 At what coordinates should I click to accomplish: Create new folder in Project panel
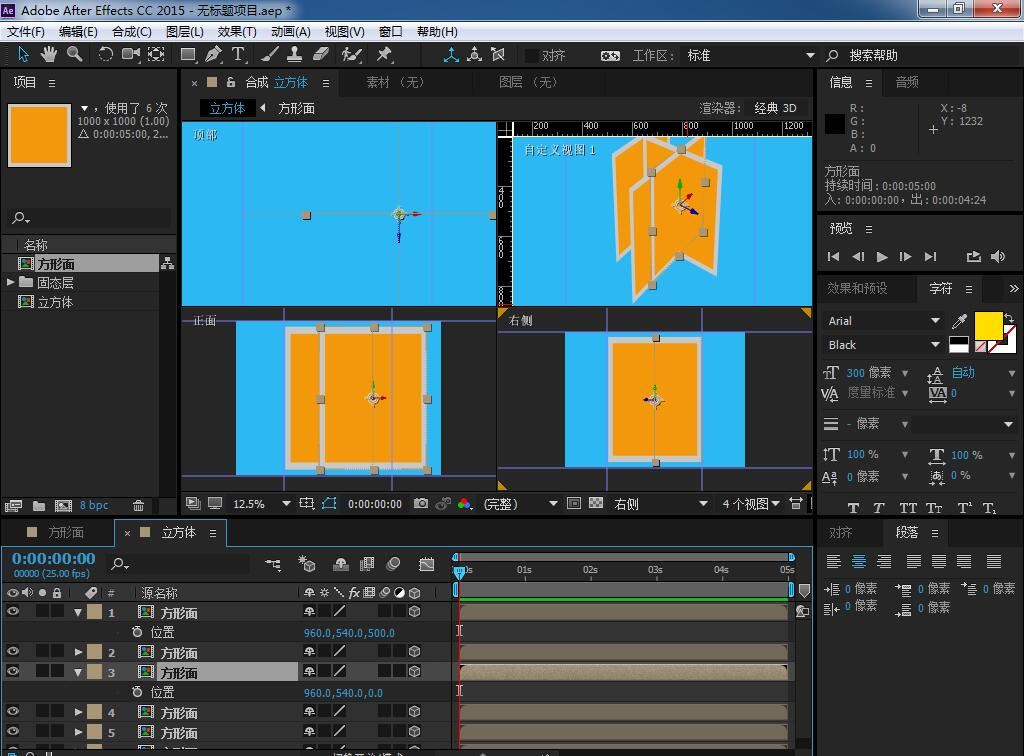click(x=39, y=506)
